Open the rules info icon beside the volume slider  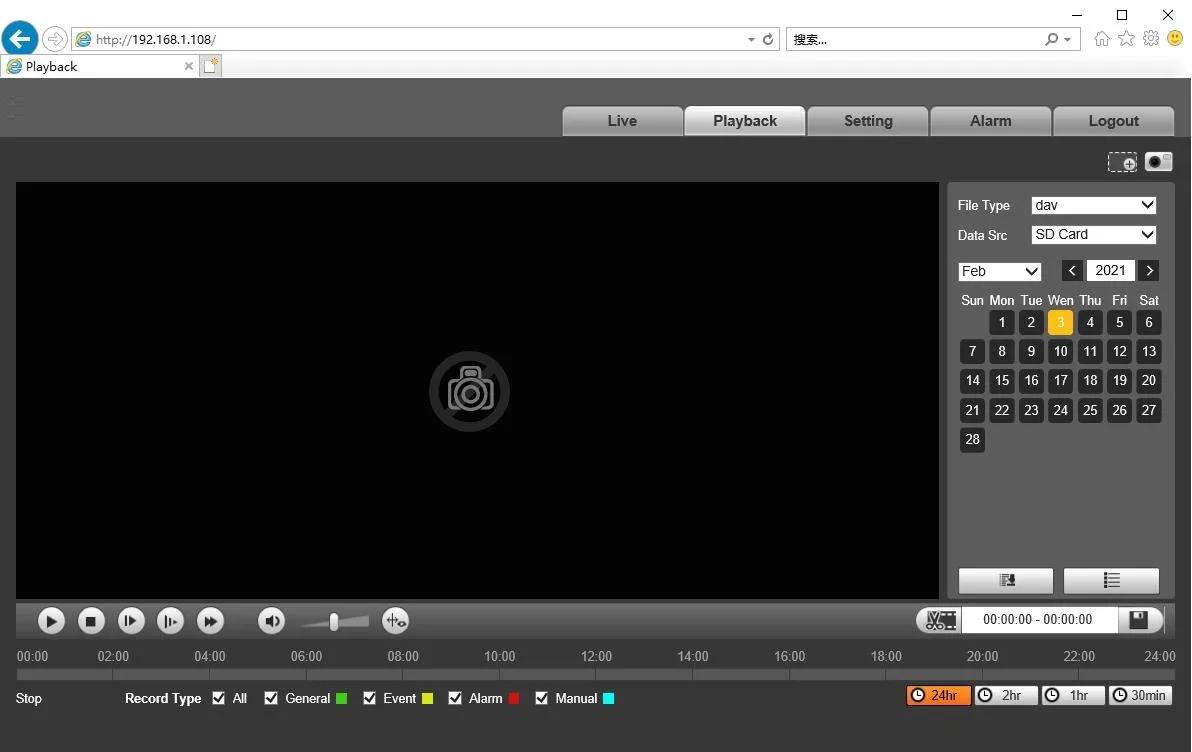[x=395, y=621]
